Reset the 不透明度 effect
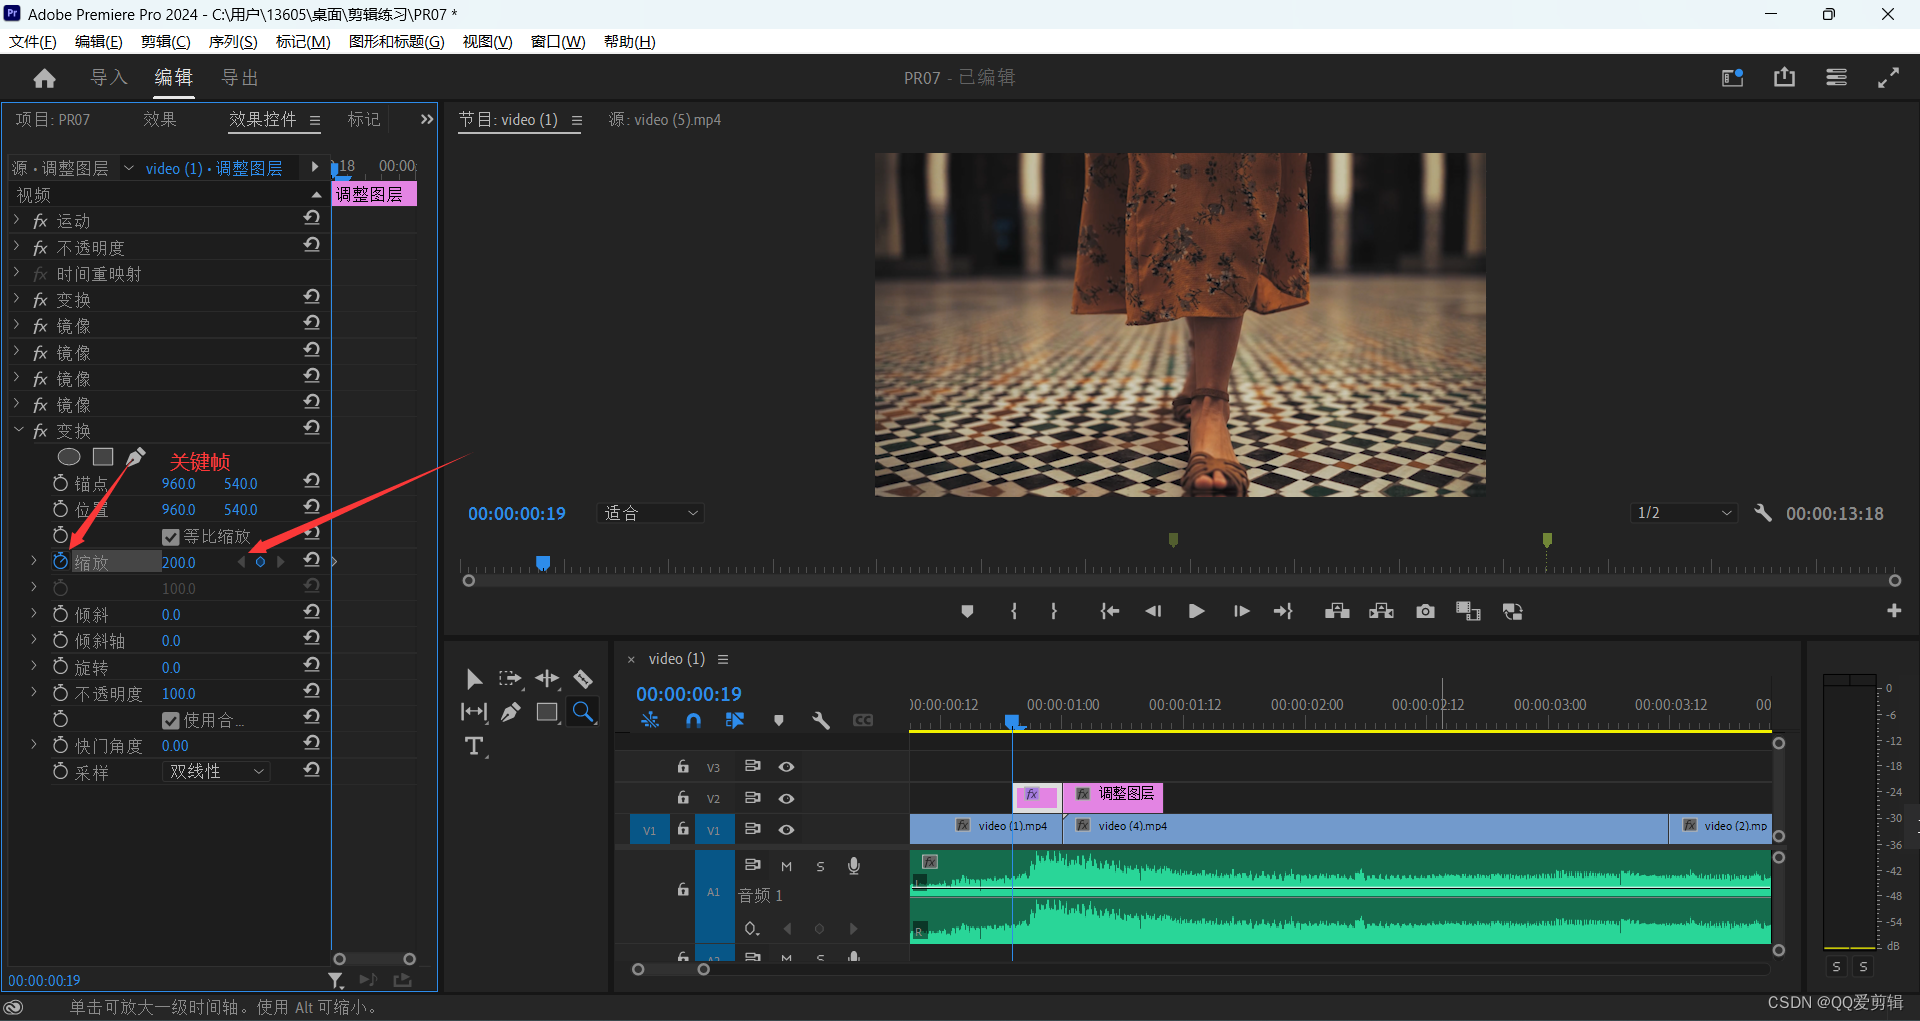Viewport: 1920px width, 1021px height. tap(312, 245)
